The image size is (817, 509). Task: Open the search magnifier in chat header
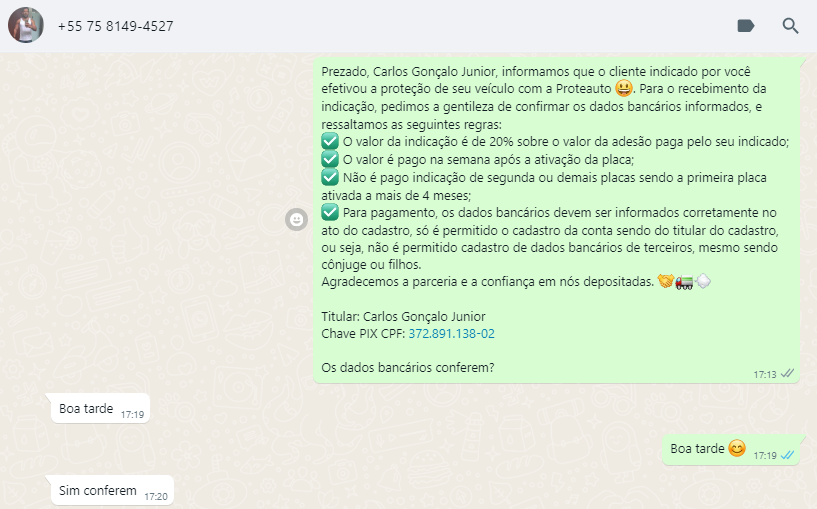pyautogui.click(x=790, y=26)
